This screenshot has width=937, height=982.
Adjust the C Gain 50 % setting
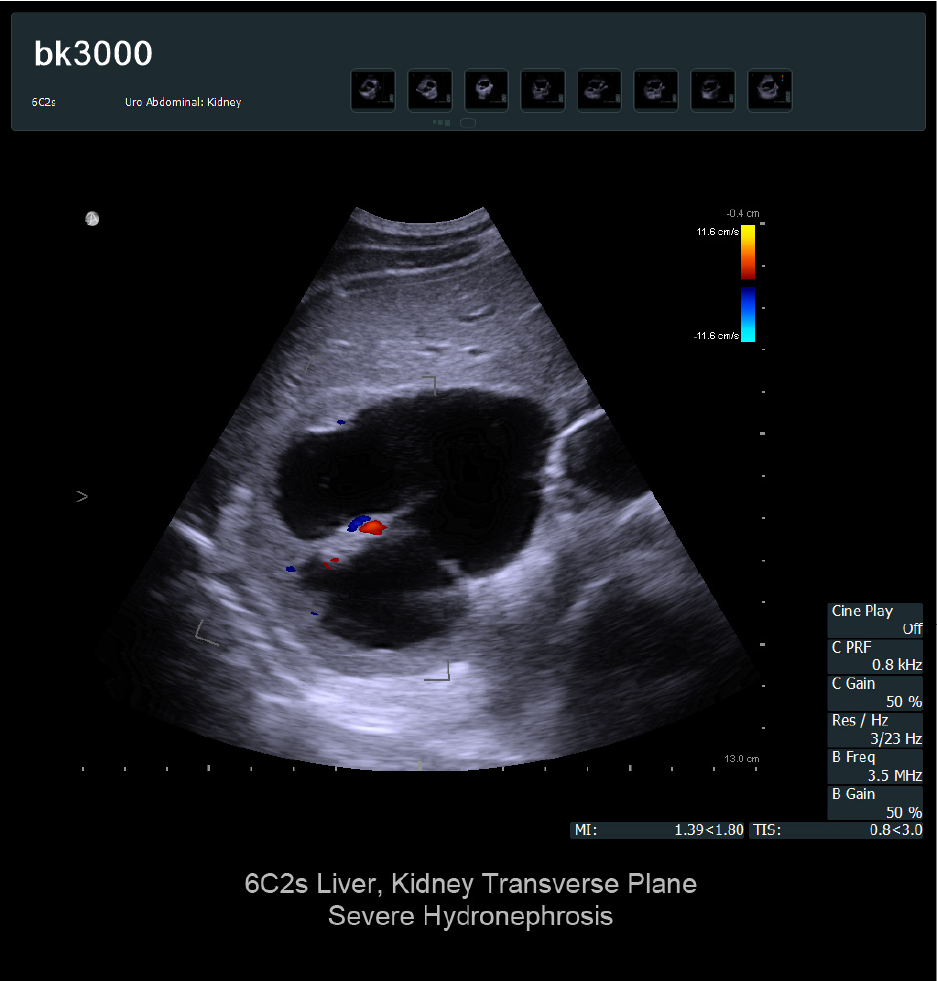[x=876, y=693]
